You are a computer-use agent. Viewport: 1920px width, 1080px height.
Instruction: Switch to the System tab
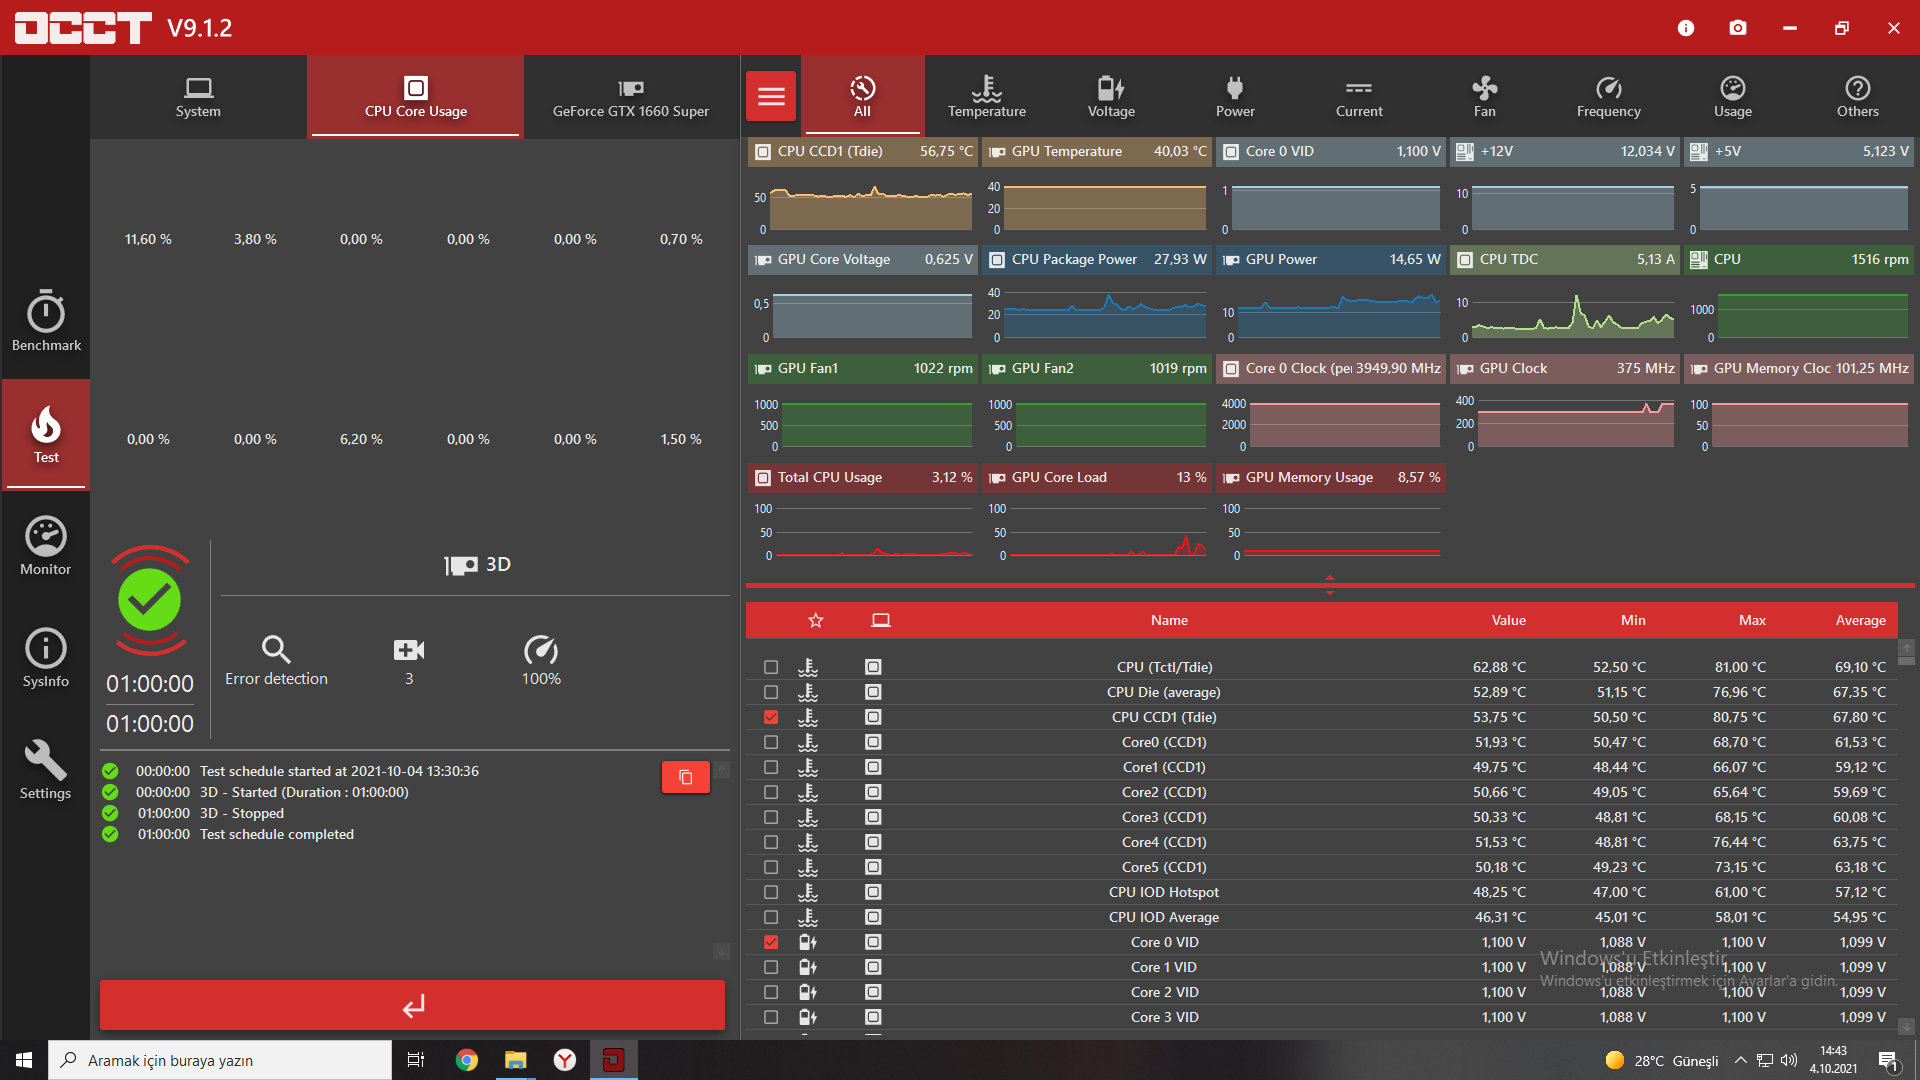coord(198,97)
